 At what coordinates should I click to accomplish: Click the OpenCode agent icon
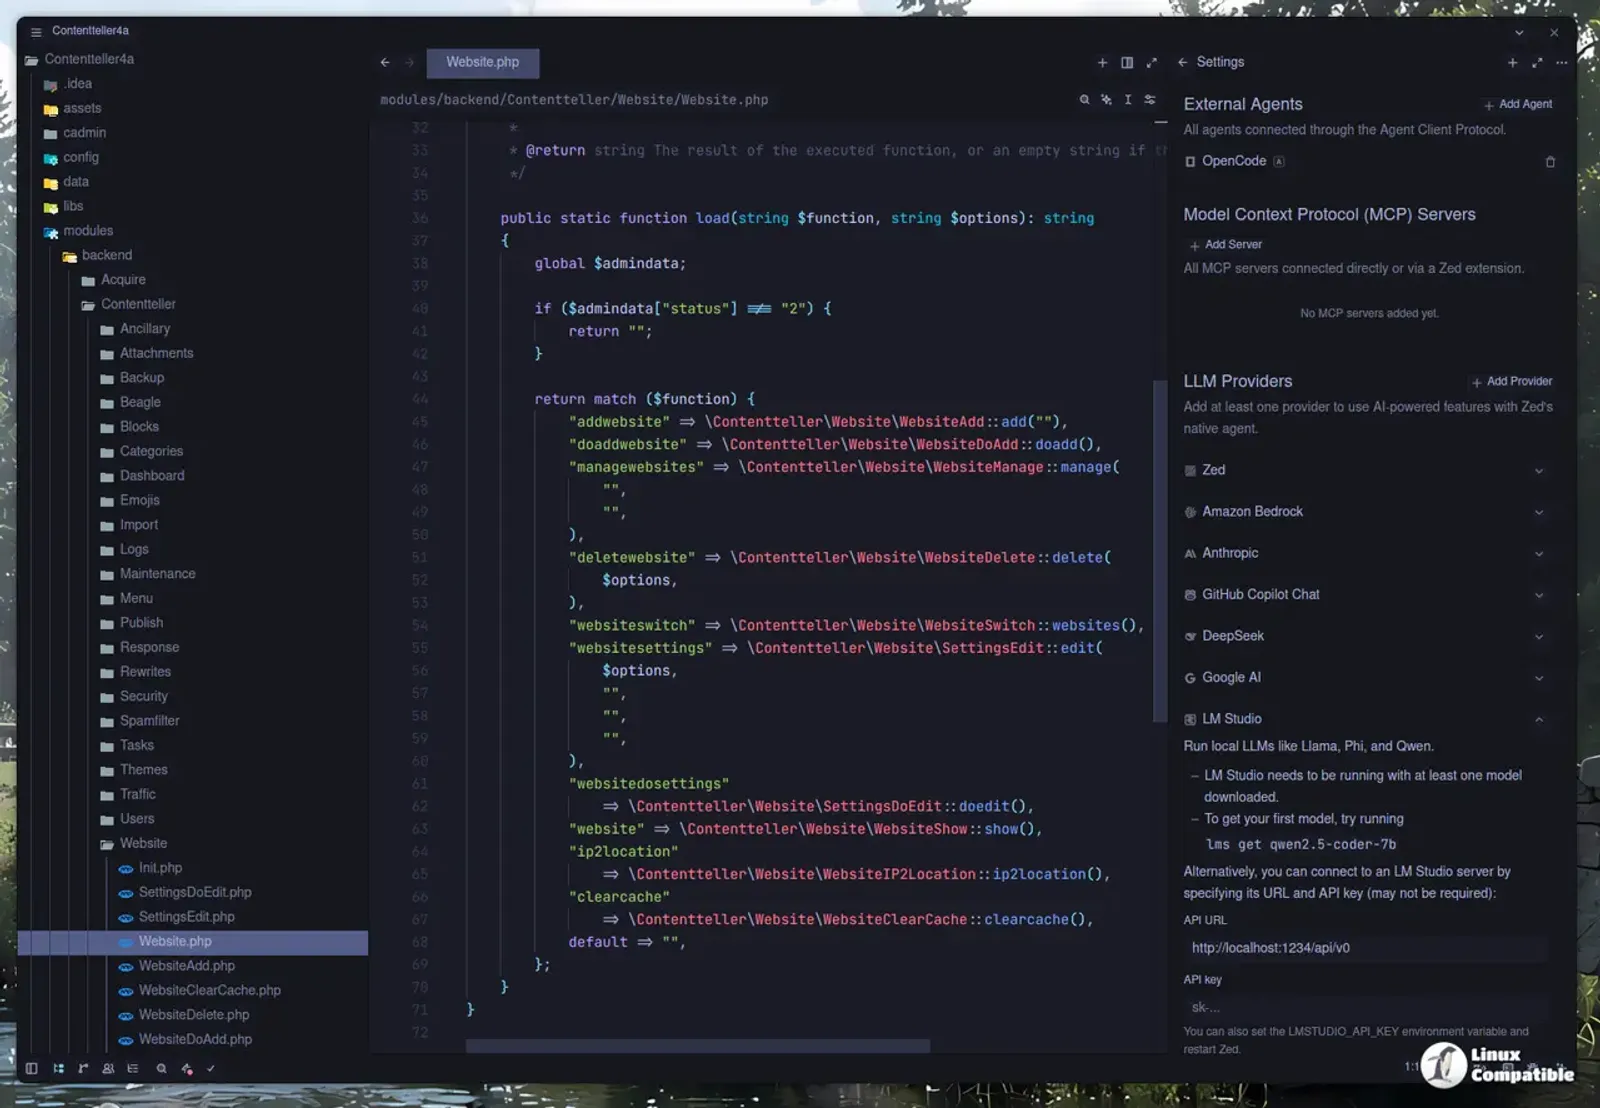pos(1190,161)
